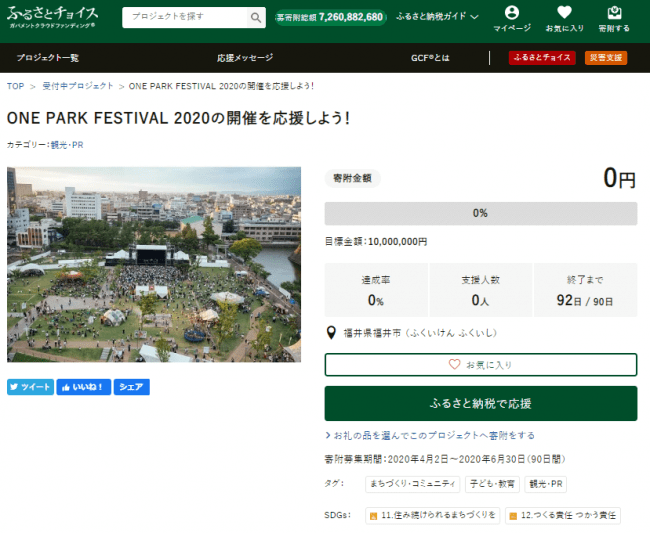Image resolution: width=650 pixels, height=533 pixels.
Task: Open 応援メッセージ menu item
Action: (x=245, y=58)
